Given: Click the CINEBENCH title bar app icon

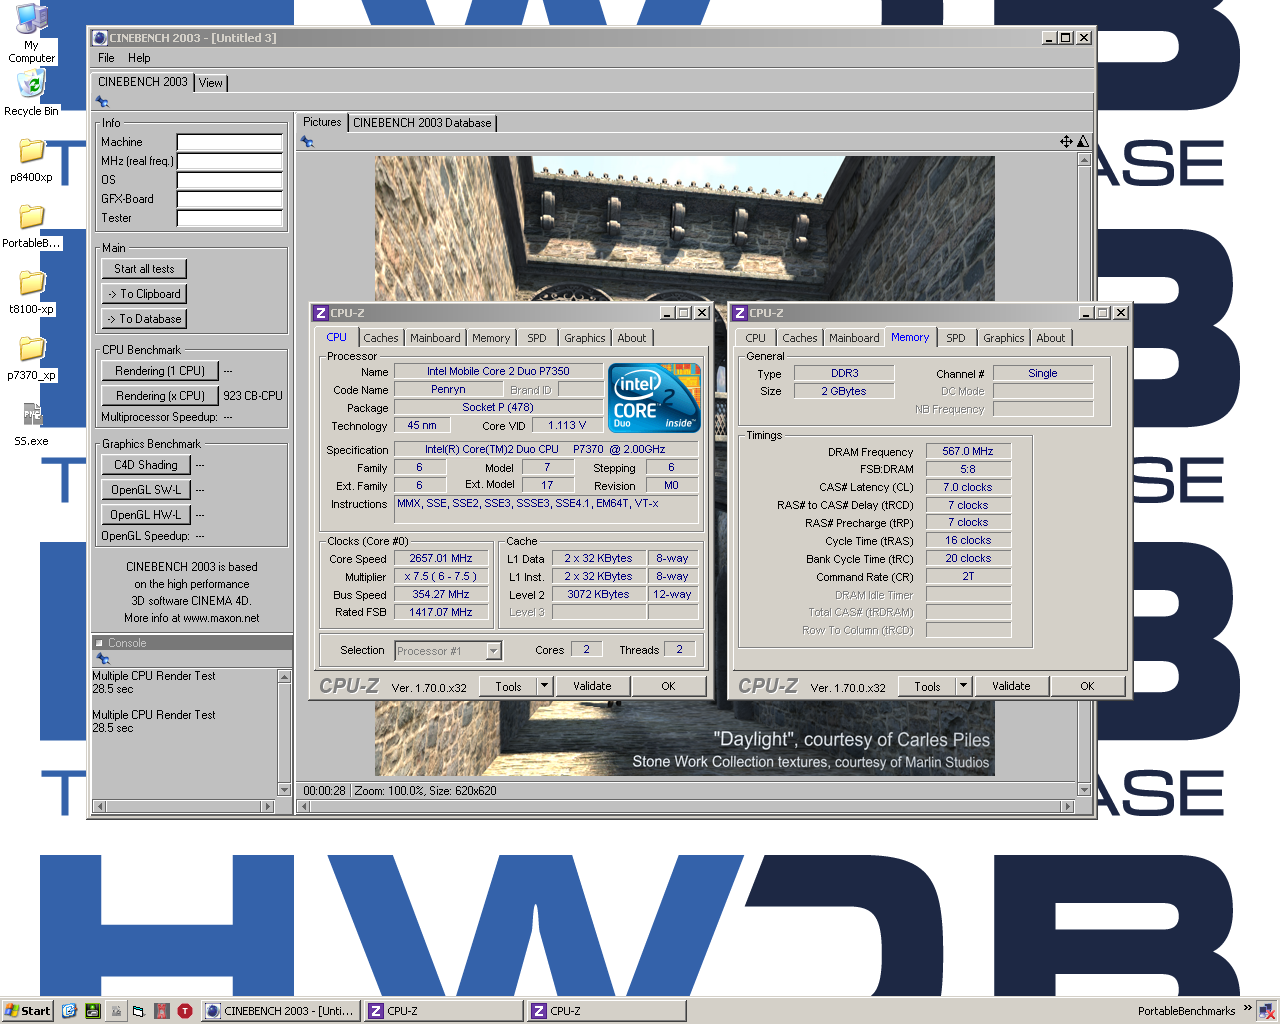Looking at the screenshot, I should 100,38.
